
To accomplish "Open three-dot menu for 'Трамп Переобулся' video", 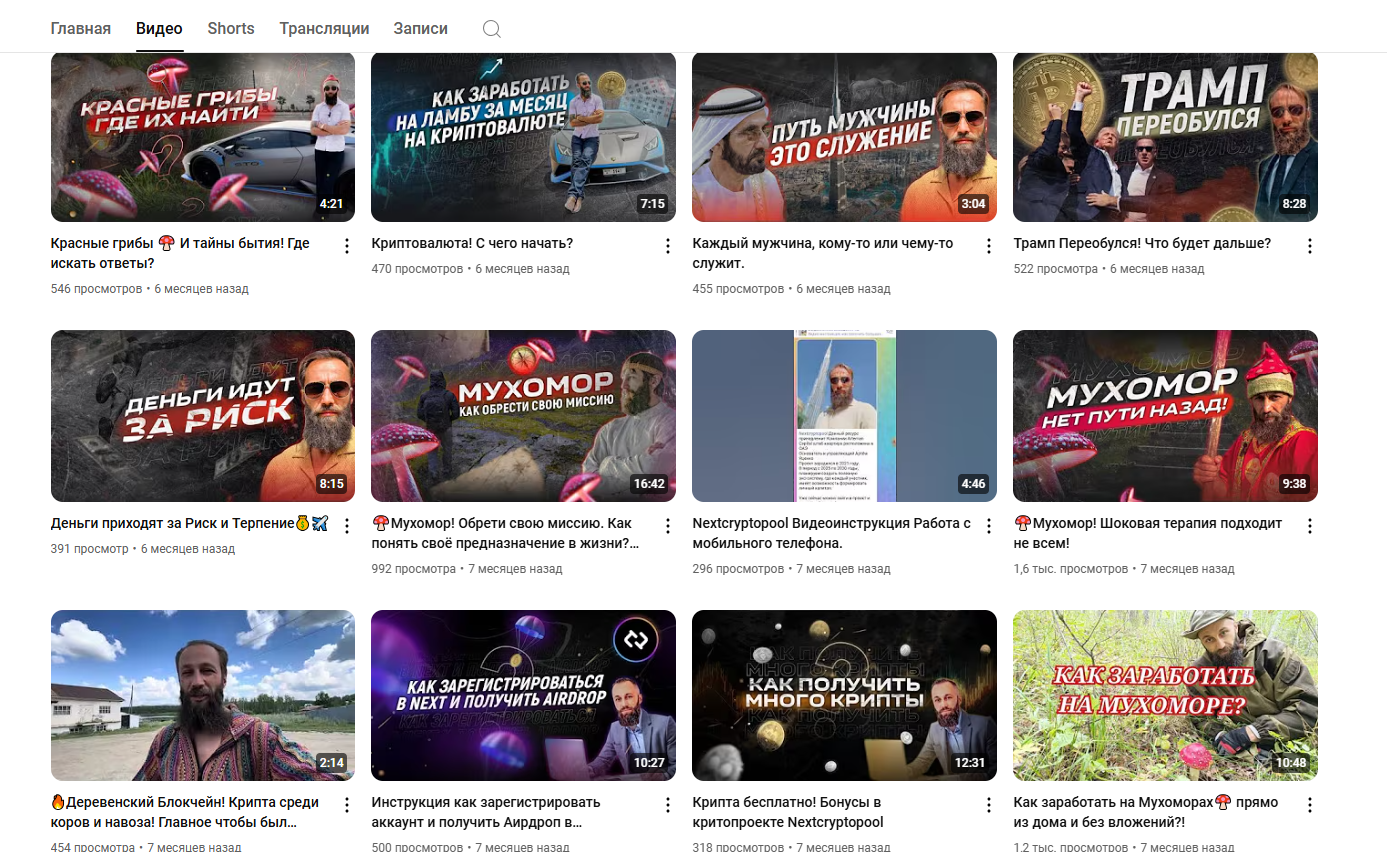I will tap(1310, 246).
